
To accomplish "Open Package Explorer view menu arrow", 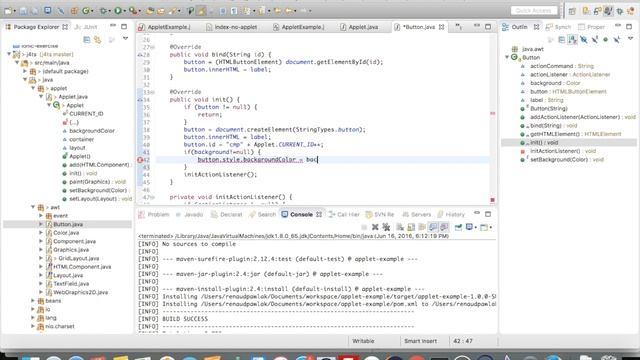I will click(125, 39).
